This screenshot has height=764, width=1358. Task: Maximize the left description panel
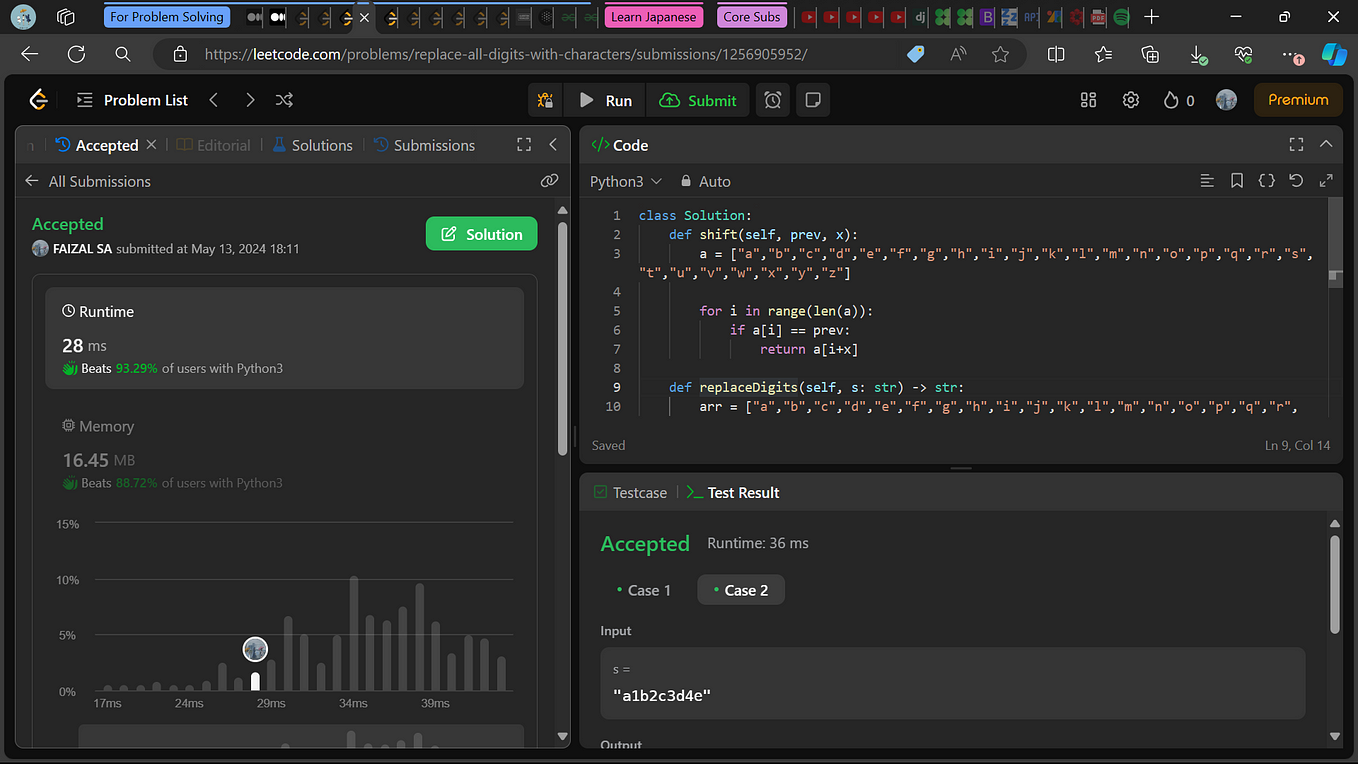tap(524, 145)
